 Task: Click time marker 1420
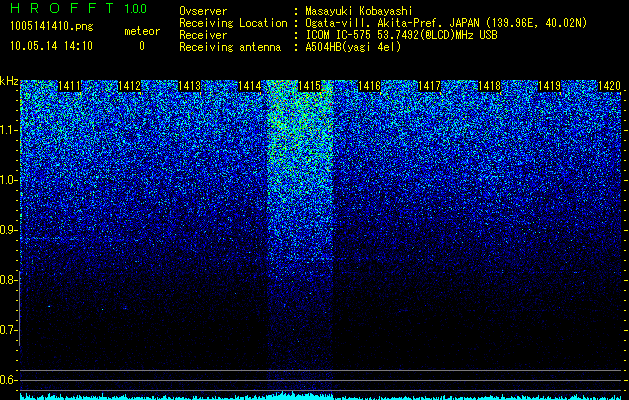609,86
